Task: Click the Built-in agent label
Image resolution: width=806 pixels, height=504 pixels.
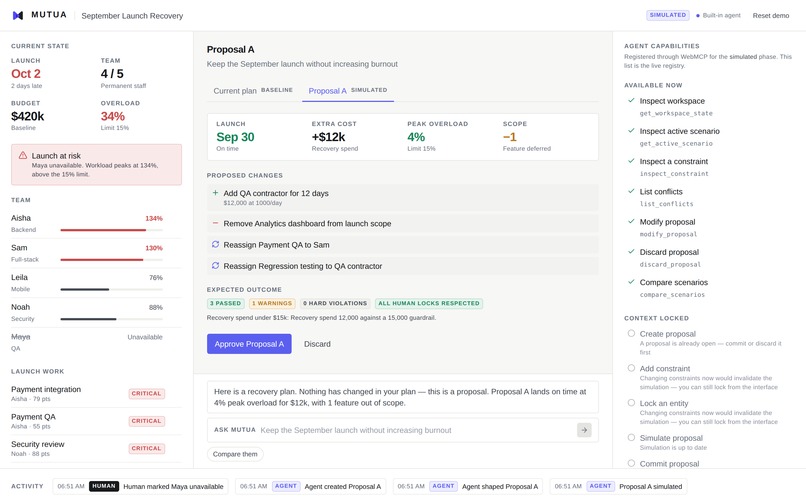Action: pyautogui.click(x=721, y=15)
